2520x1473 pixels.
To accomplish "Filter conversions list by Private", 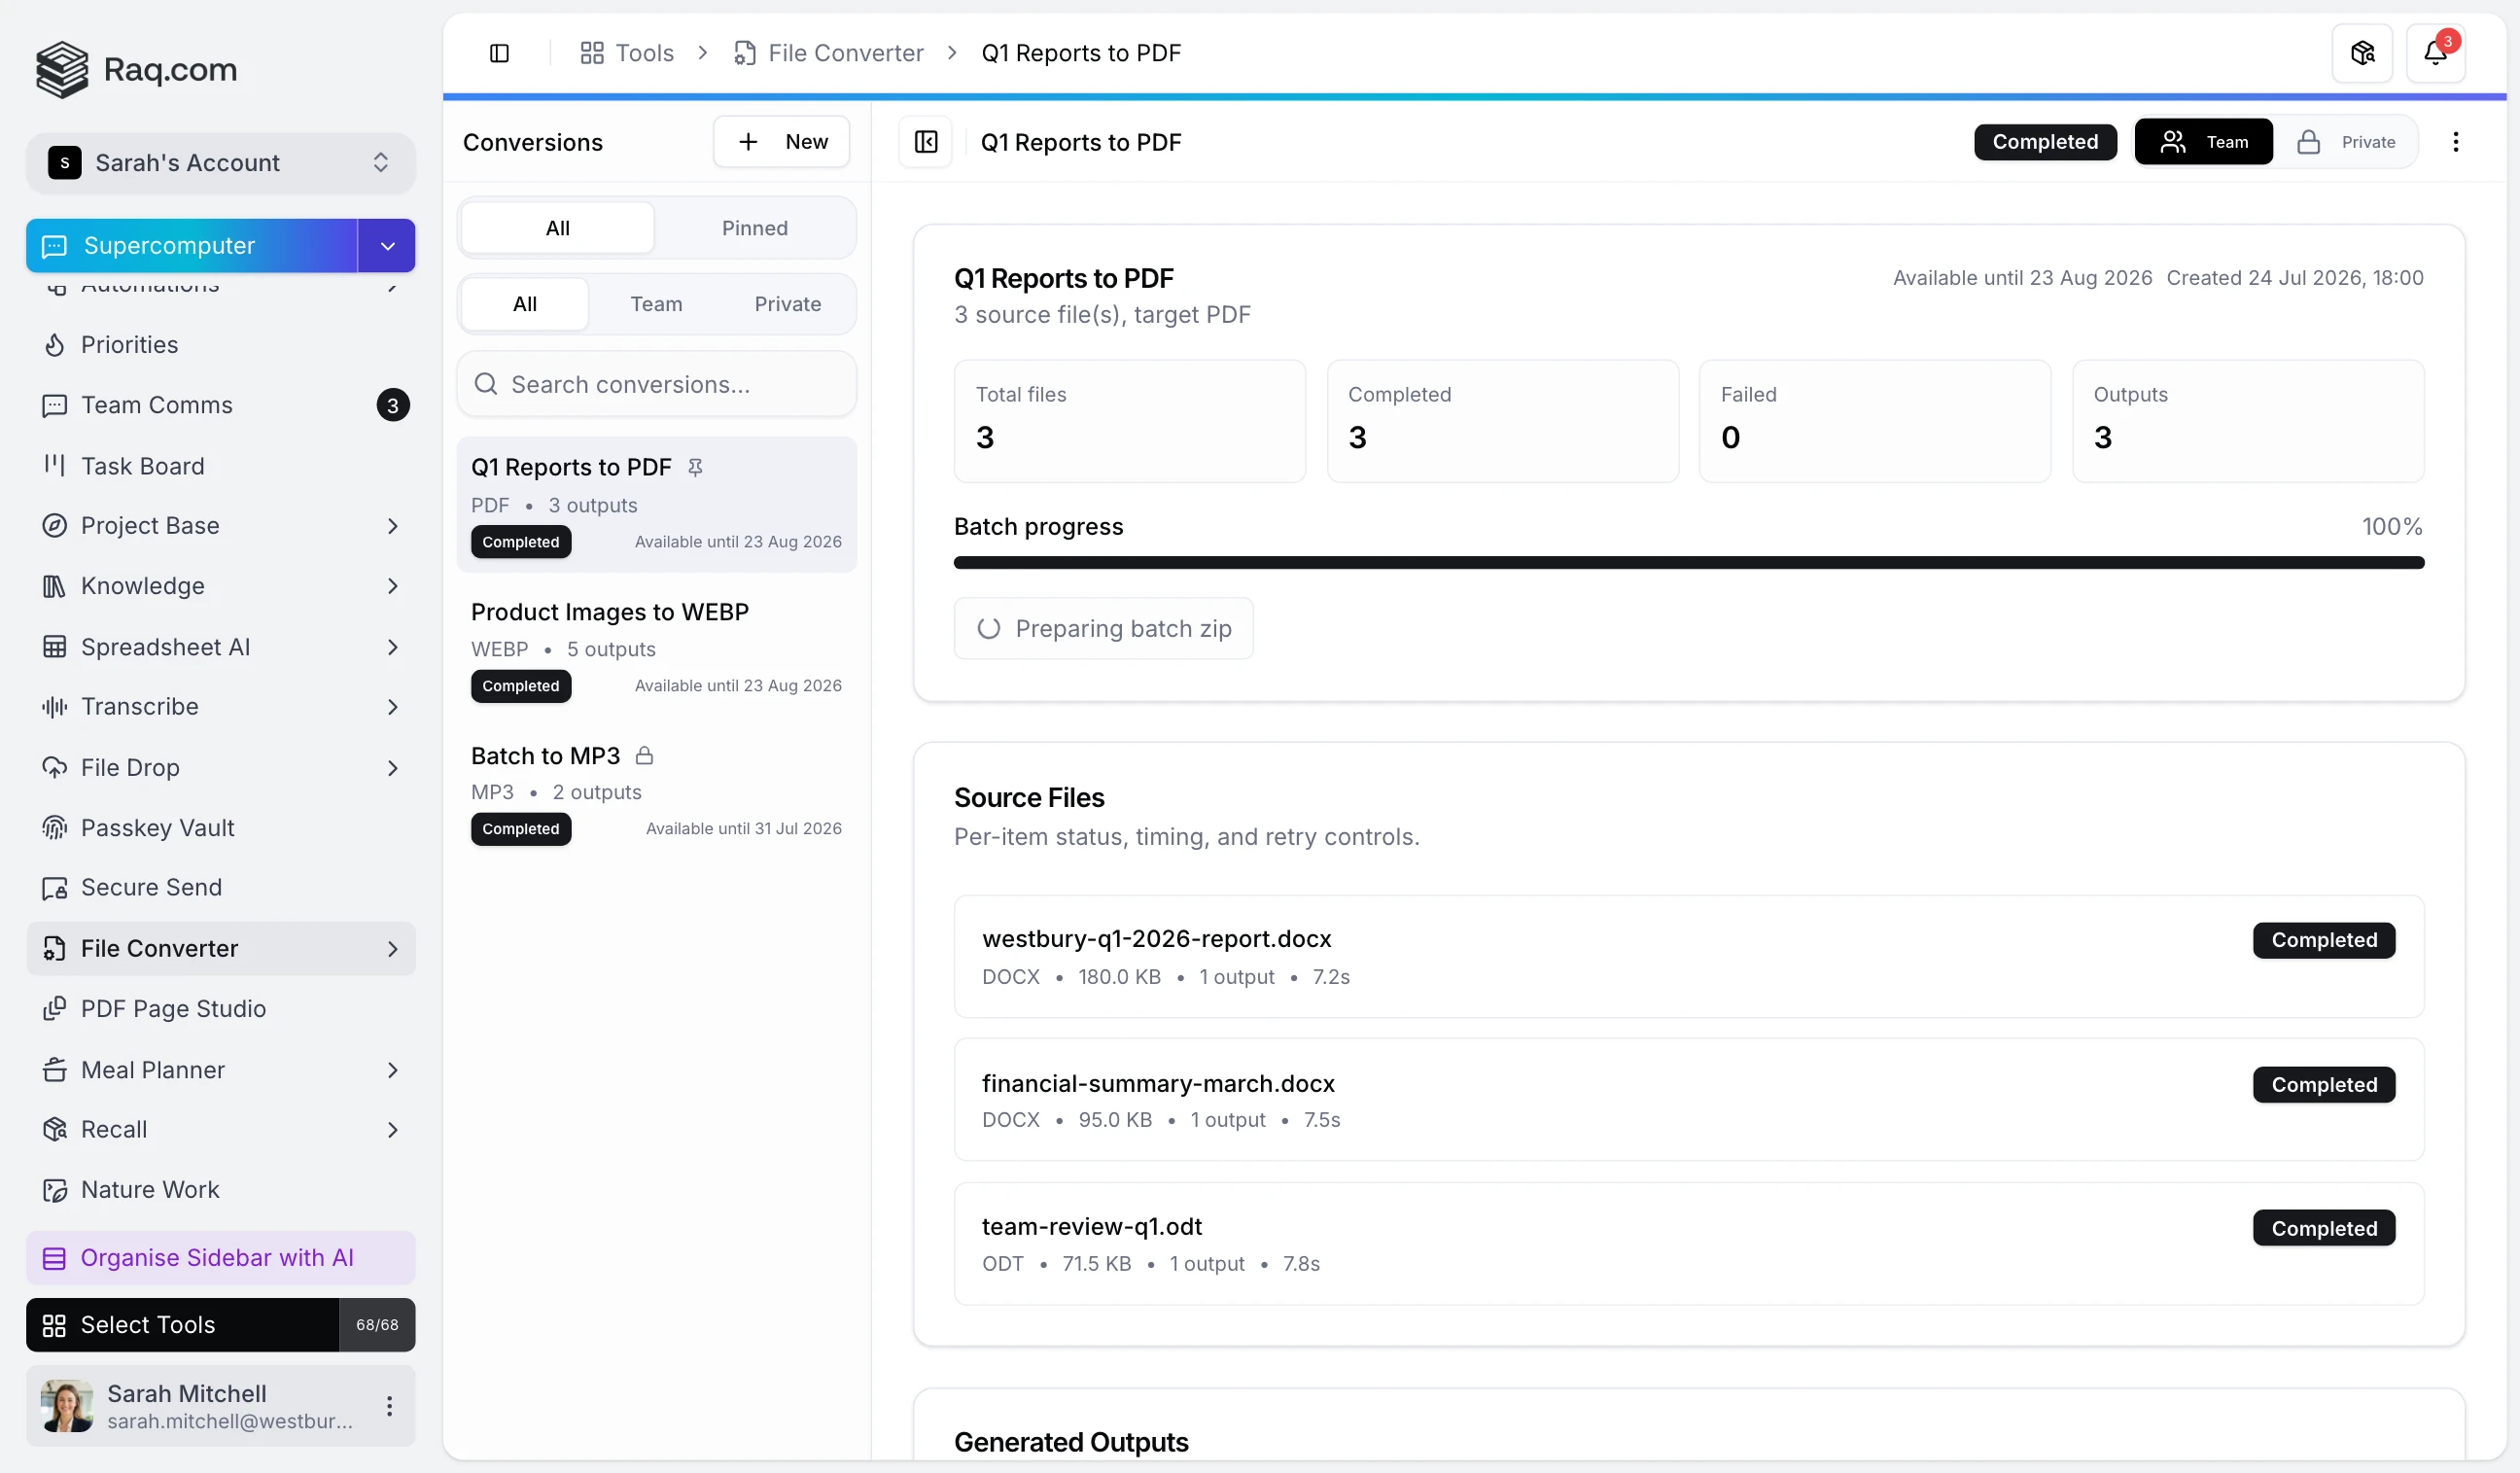I will [x=788, y=304].
